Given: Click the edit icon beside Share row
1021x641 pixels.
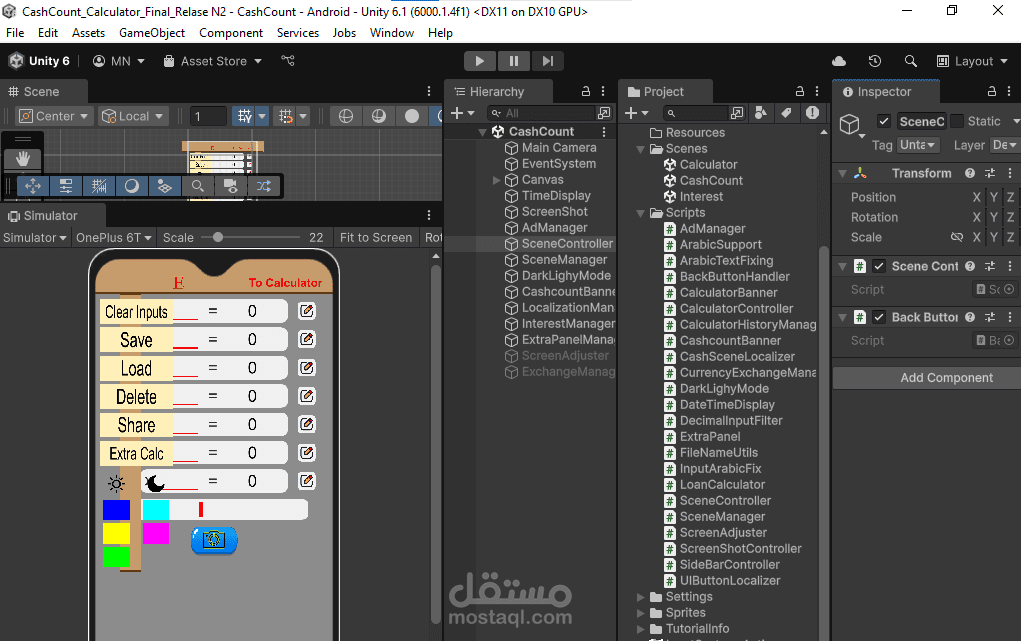Looking at the screenshot, I should [307, 424].
